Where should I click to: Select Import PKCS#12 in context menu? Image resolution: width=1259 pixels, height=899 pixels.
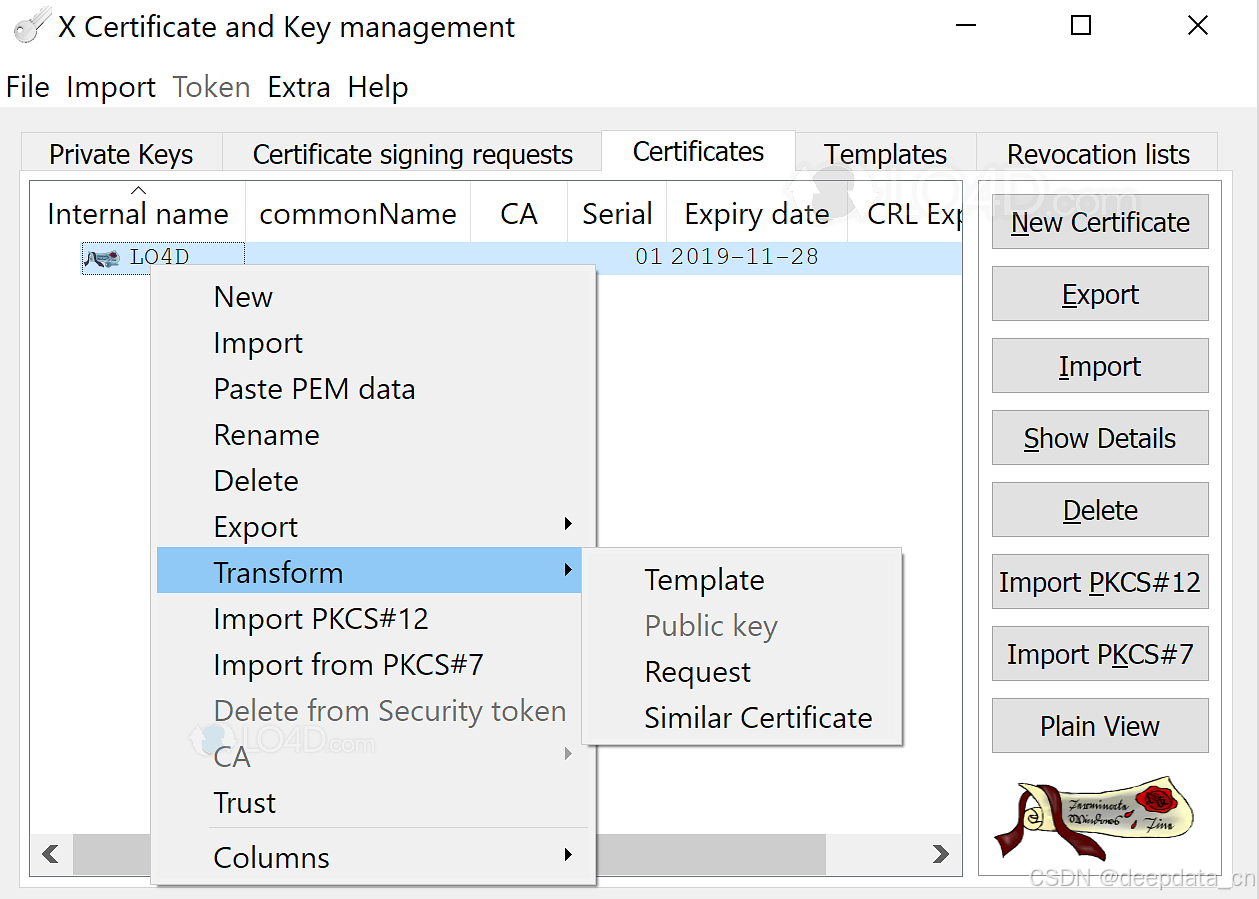click(x=370, y=619)
